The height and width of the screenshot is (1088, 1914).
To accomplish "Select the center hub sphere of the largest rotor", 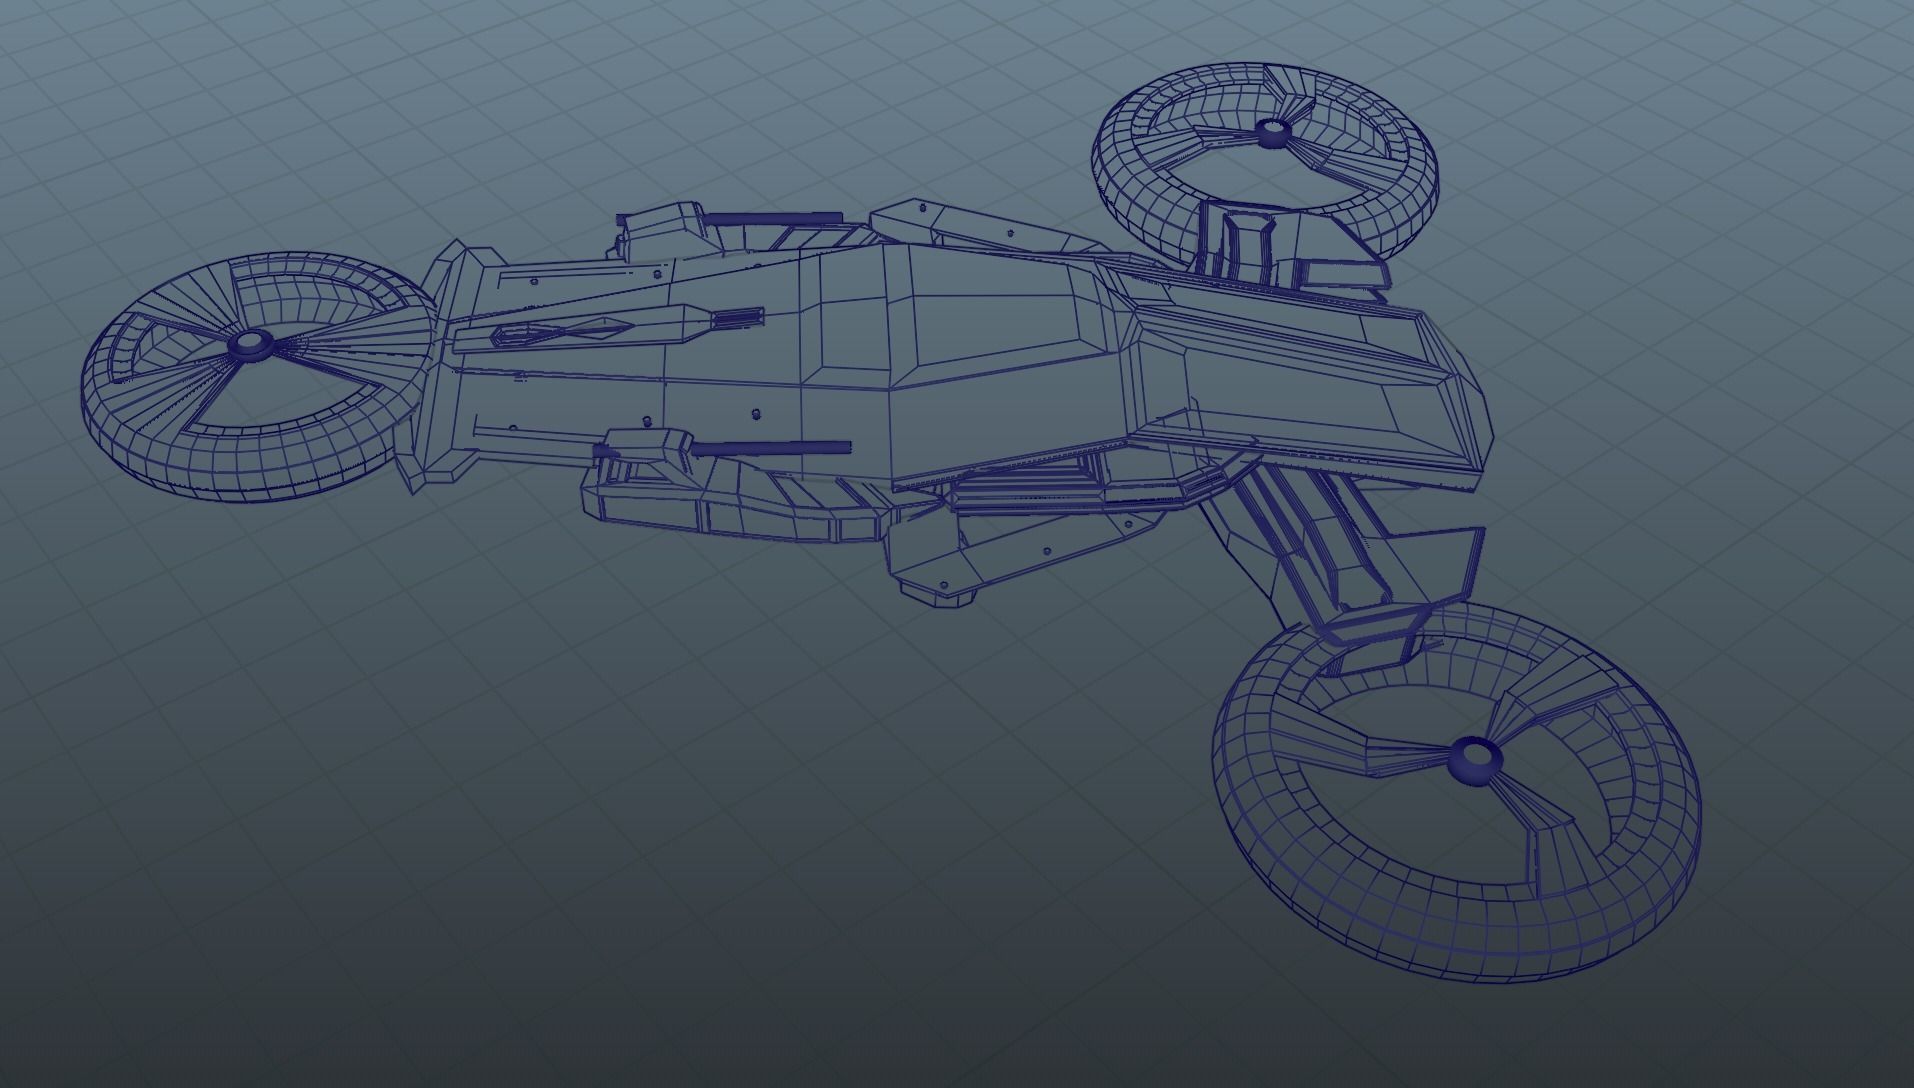I will coord(1475,761).
